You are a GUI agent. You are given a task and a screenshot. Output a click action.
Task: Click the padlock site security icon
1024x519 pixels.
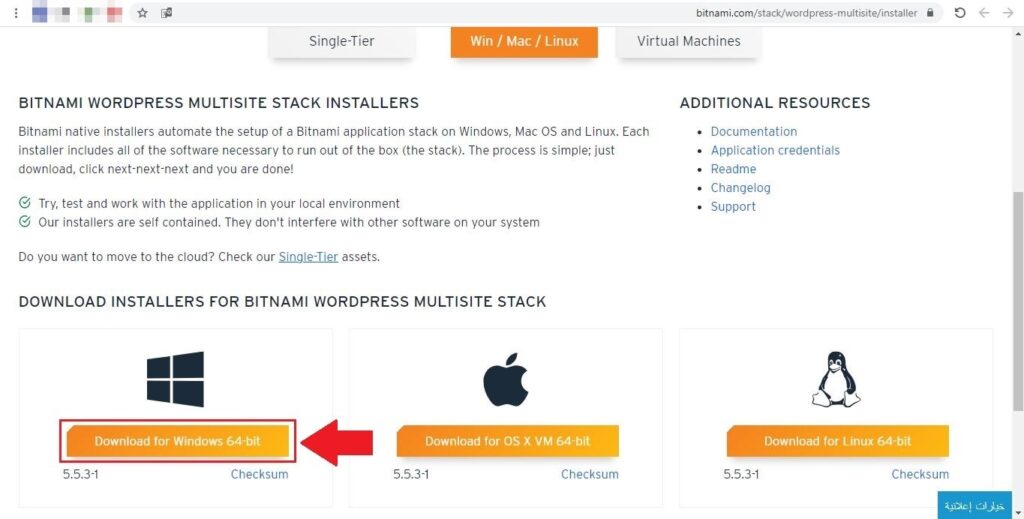tap(931, 13)
